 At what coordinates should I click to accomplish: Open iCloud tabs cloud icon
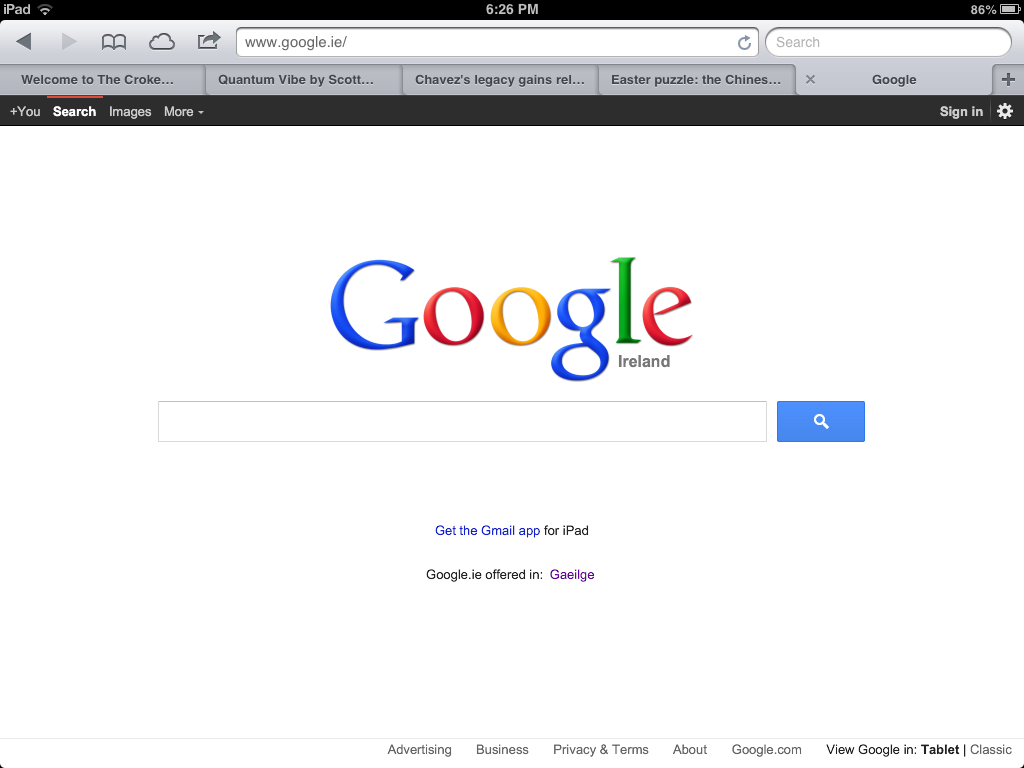[x=161, y=42]
